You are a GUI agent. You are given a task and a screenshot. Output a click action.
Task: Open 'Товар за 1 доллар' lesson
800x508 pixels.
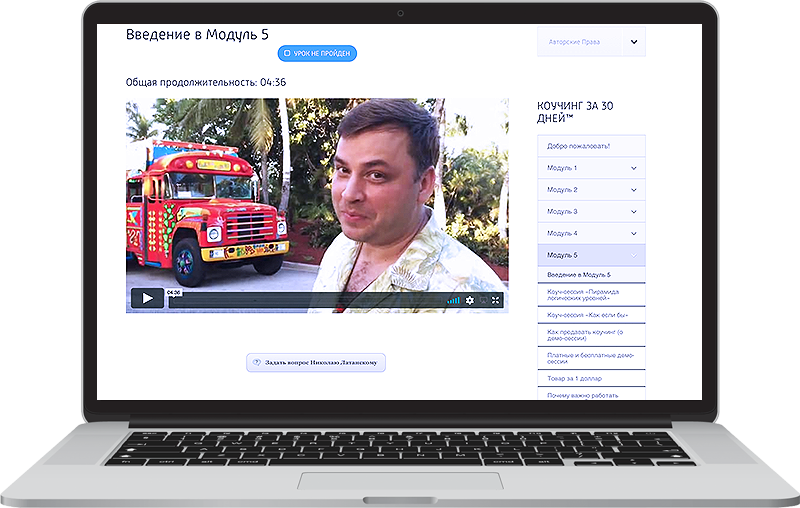[x=575, y=379]
